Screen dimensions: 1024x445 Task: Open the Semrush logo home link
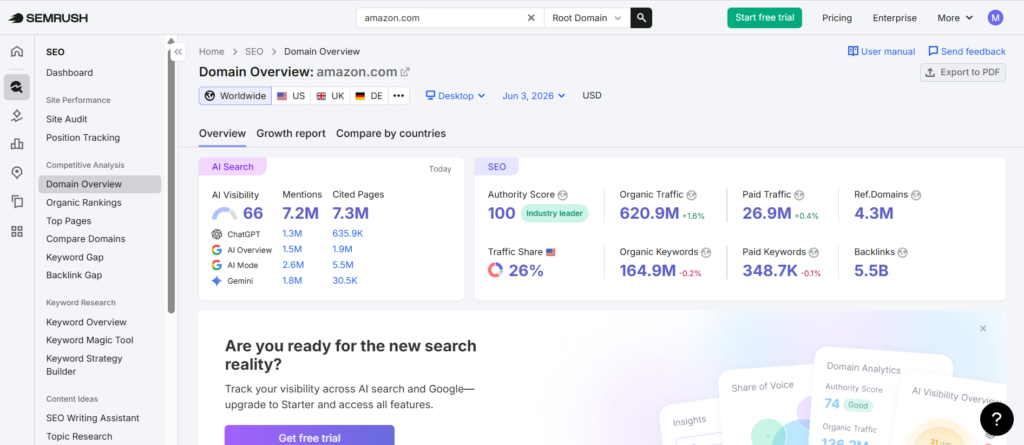(x=48, y=18)
